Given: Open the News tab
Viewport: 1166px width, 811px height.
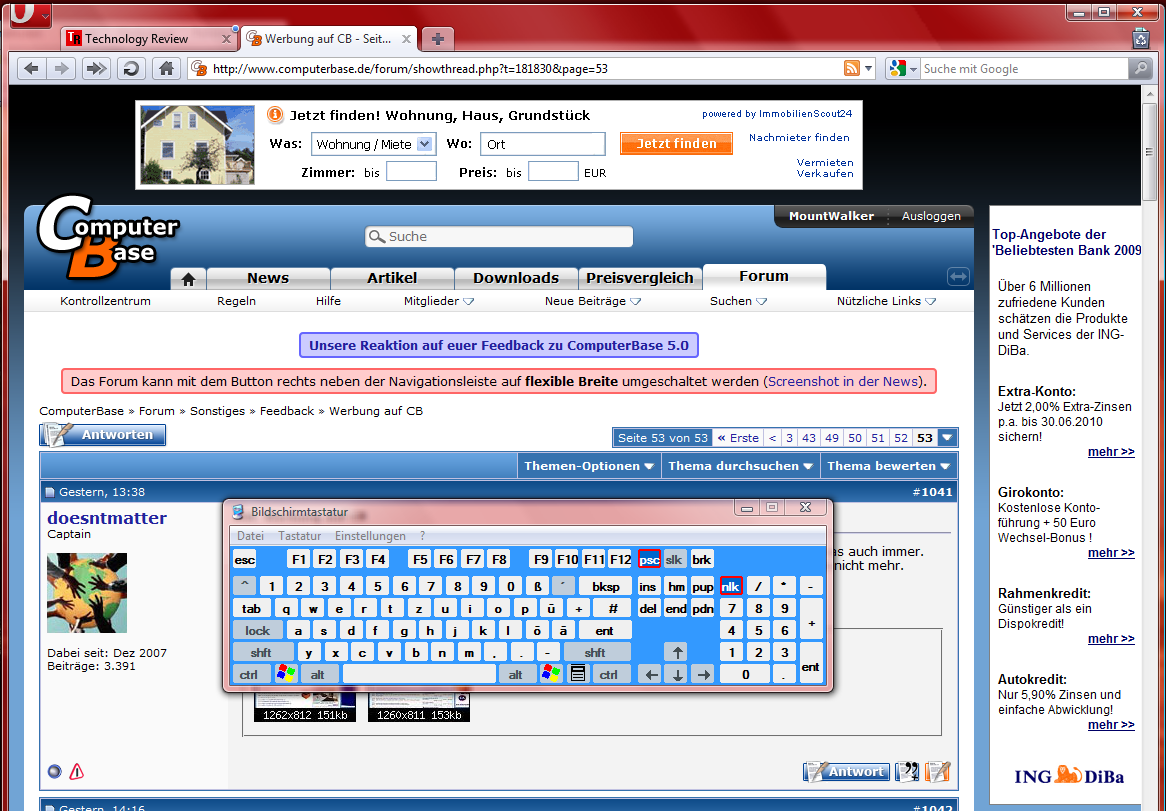Looking at the screenshot, I should (x=268, y=278).
